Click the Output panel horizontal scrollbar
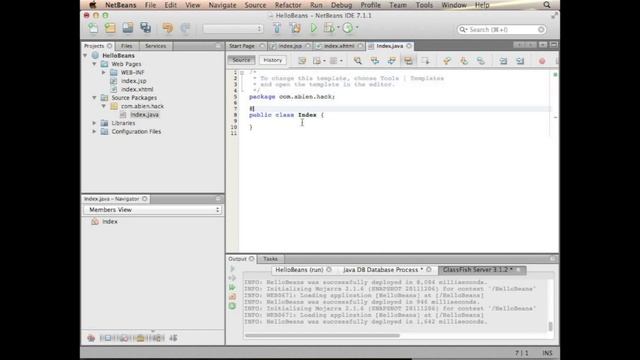 (x=322, y=336)
